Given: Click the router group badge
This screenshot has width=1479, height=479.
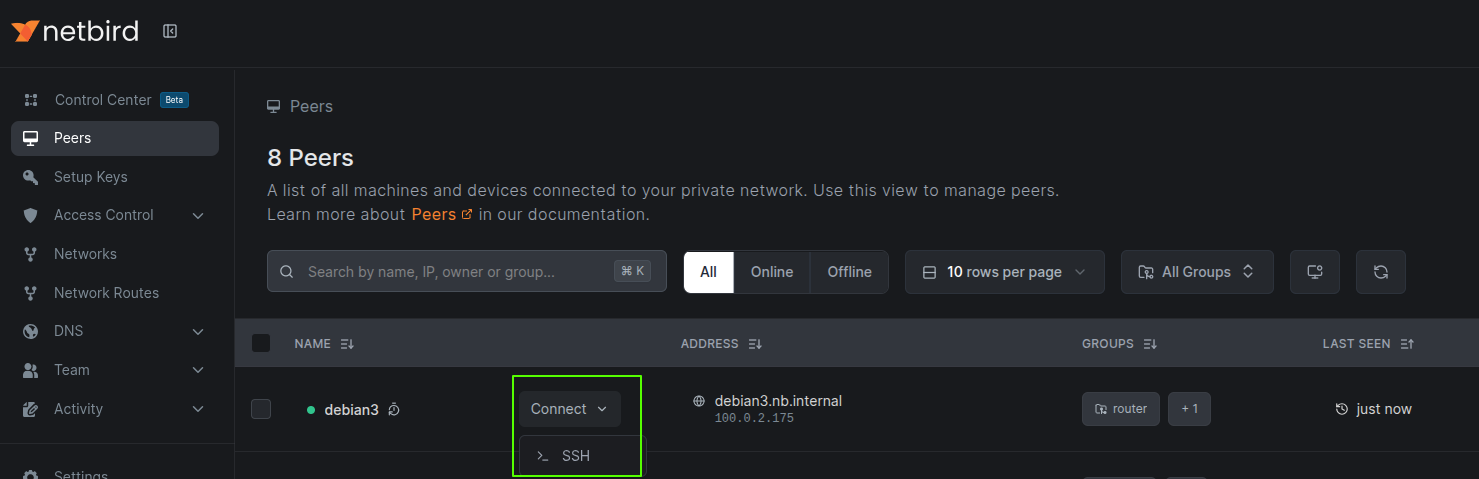Looking at the screenshot, I should tap(1120, 409).
